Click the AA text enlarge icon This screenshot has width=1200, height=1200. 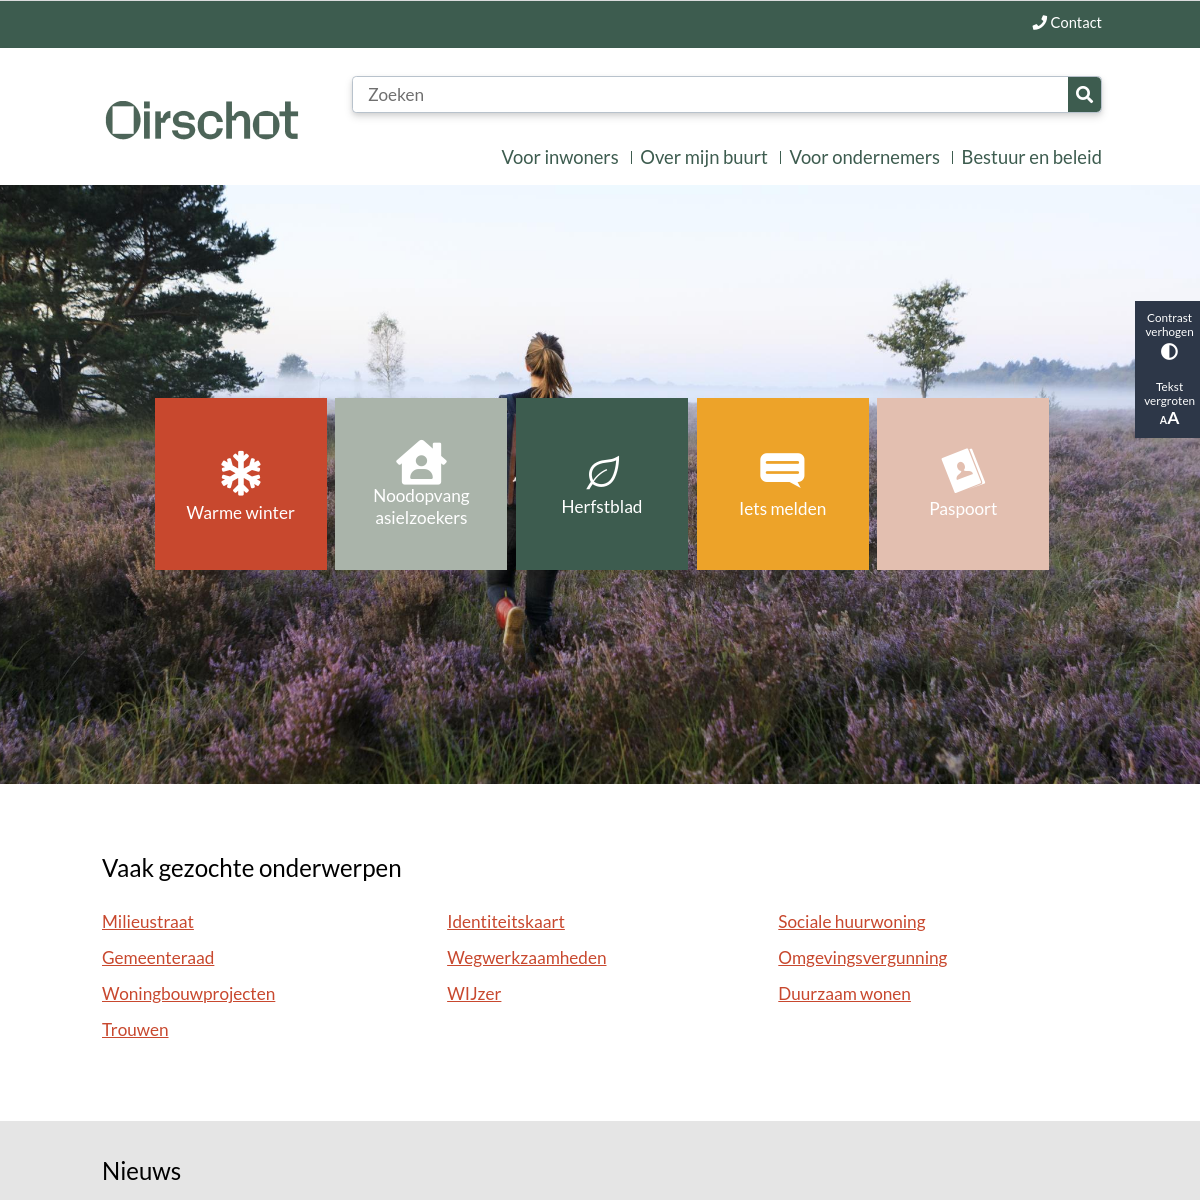[1169, 419]
